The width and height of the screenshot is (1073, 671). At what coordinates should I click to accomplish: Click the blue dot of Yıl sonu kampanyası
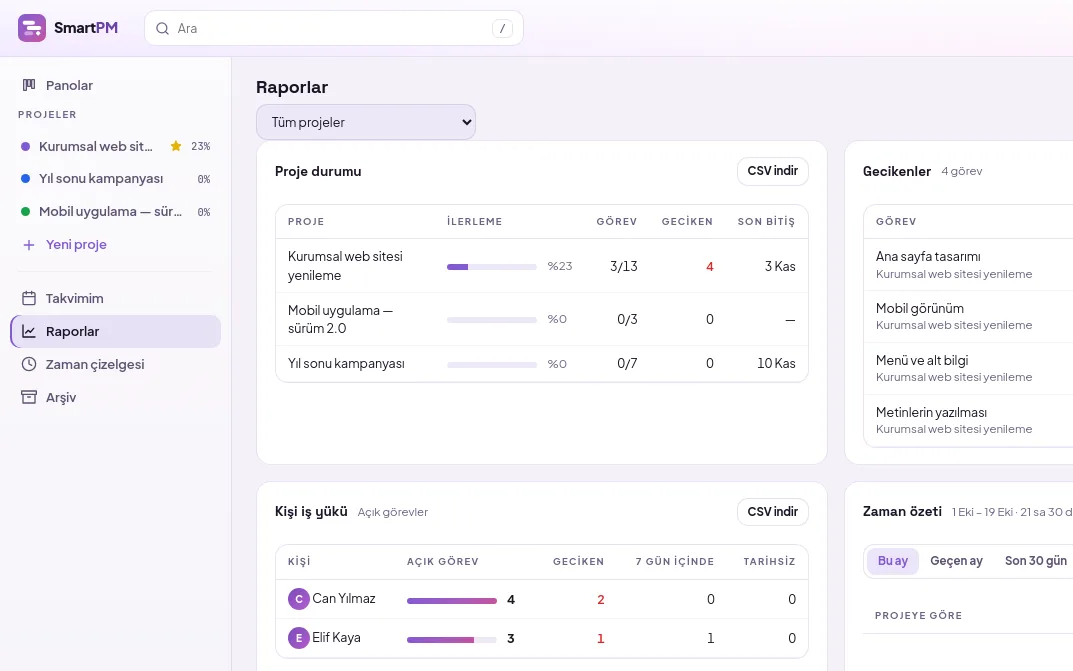[x=25, y=179]
